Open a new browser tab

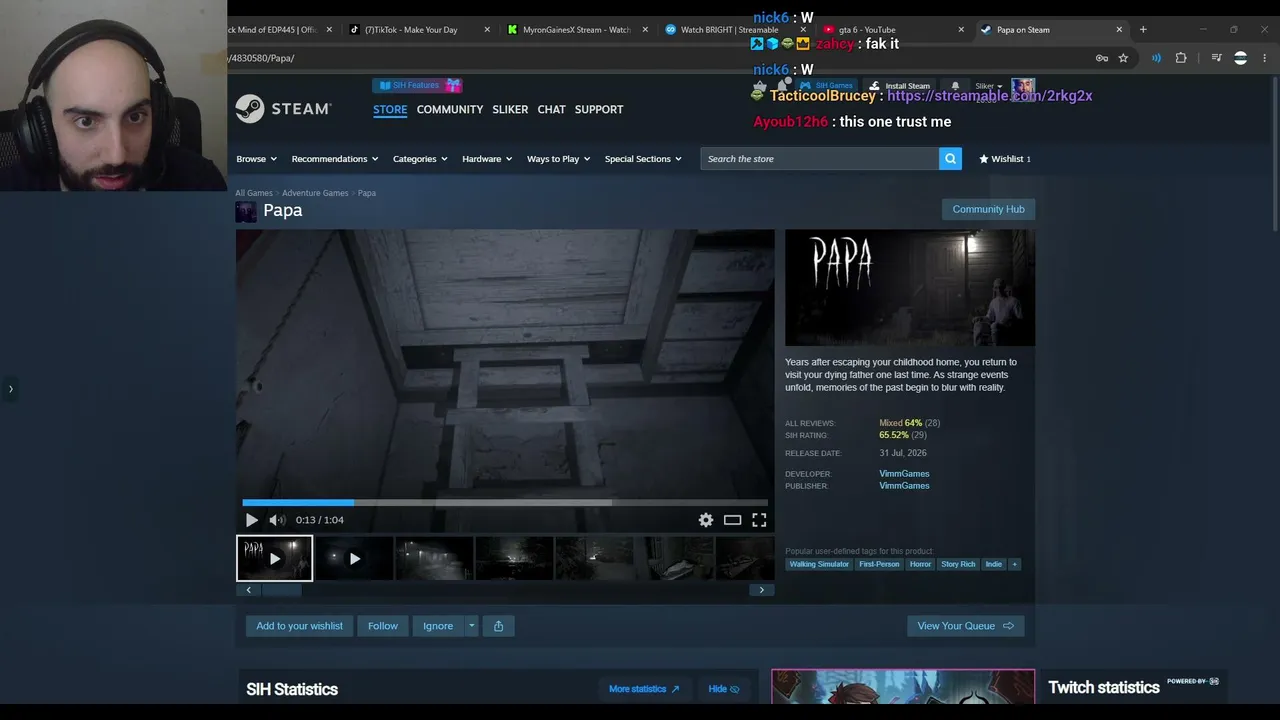click(x=1143, y=30)
